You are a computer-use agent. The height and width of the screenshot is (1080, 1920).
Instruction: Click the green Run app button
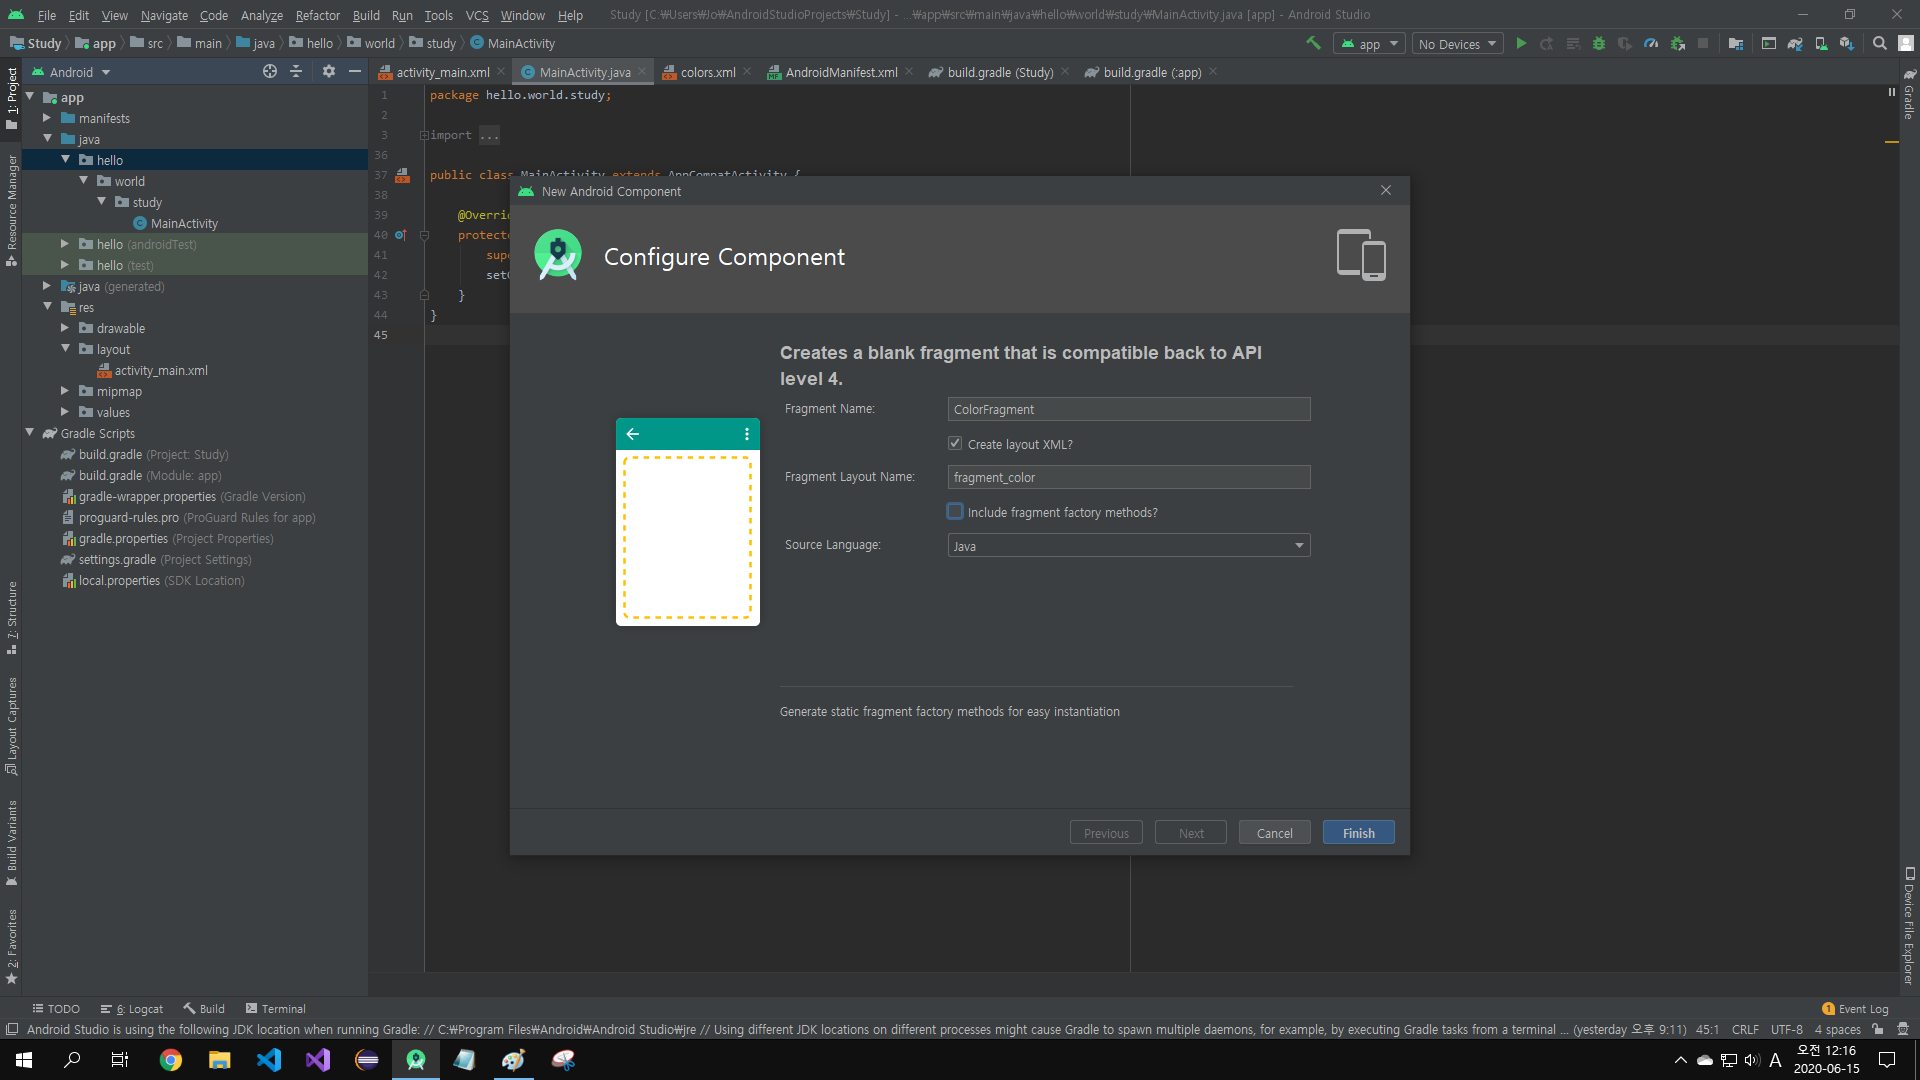[x=1521, y=43]
